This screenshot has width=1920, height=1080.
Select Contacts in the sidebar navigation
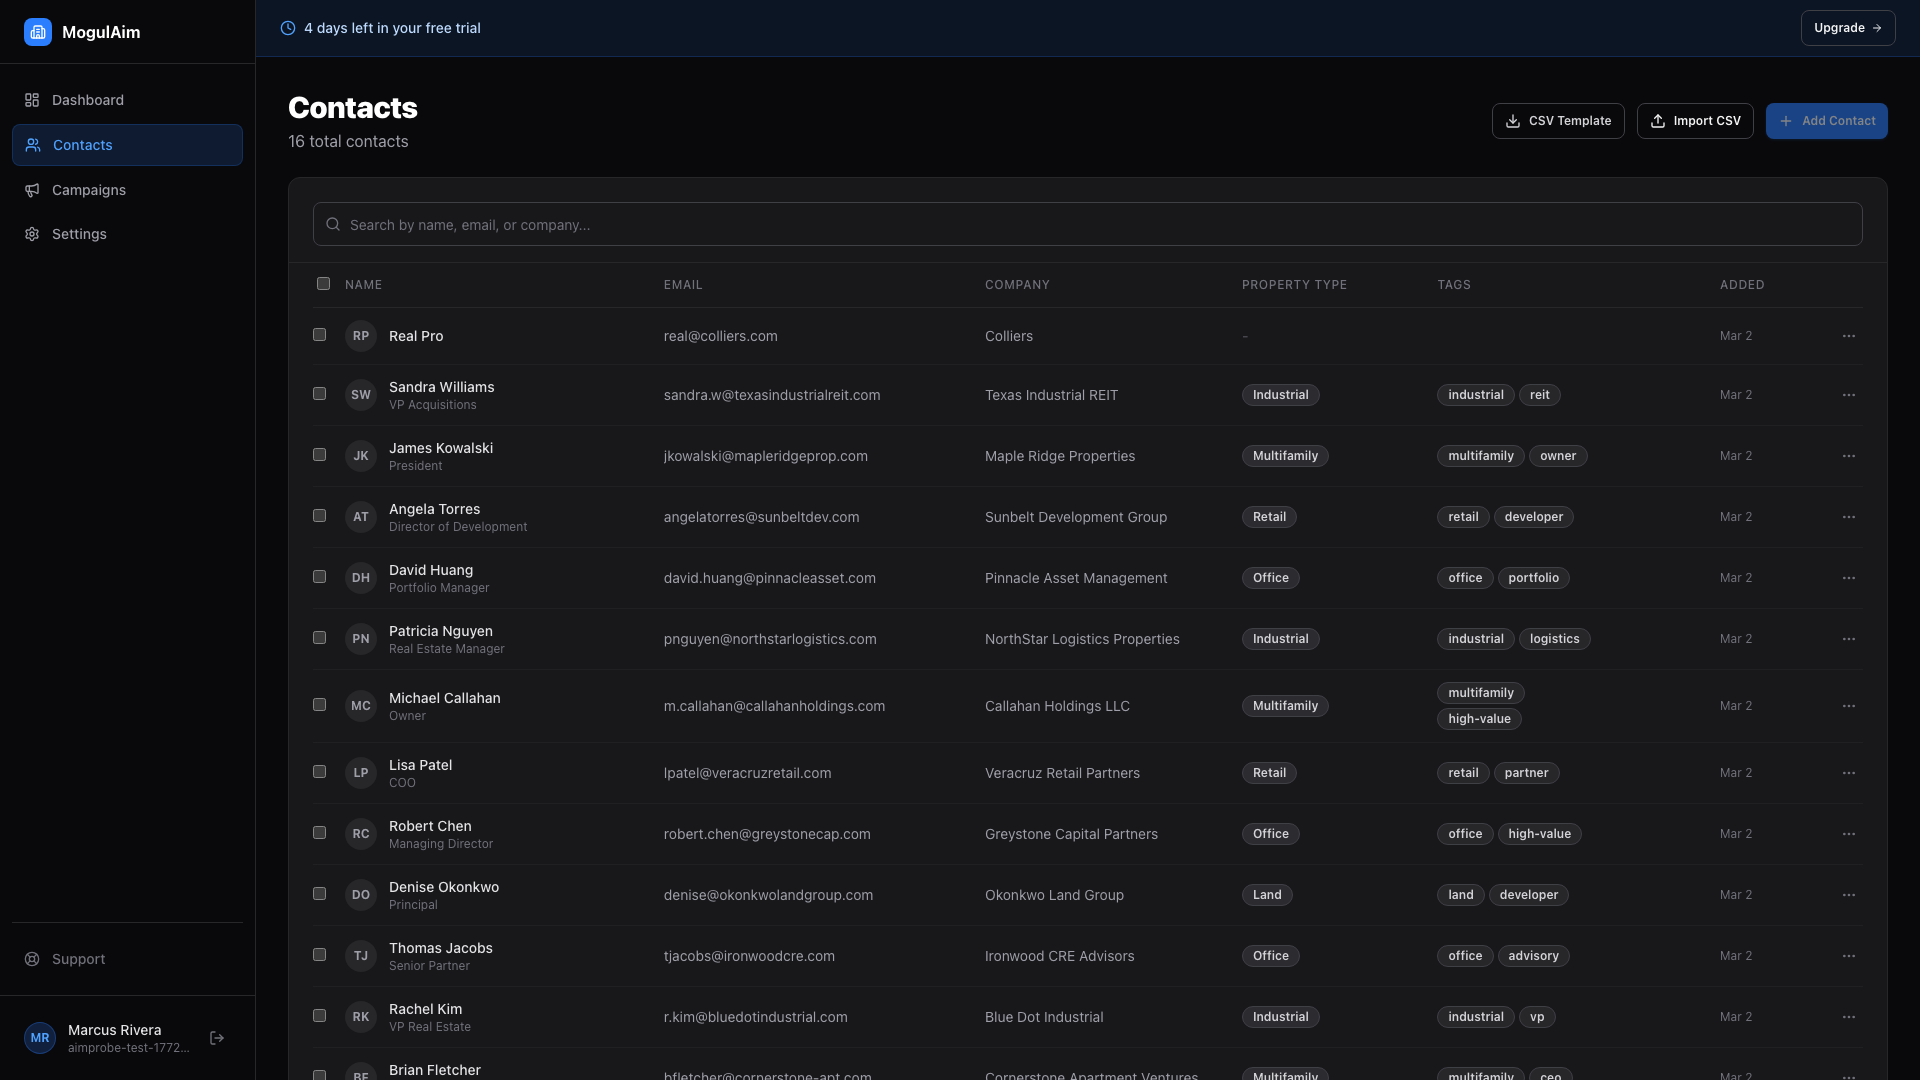(82, 145)
